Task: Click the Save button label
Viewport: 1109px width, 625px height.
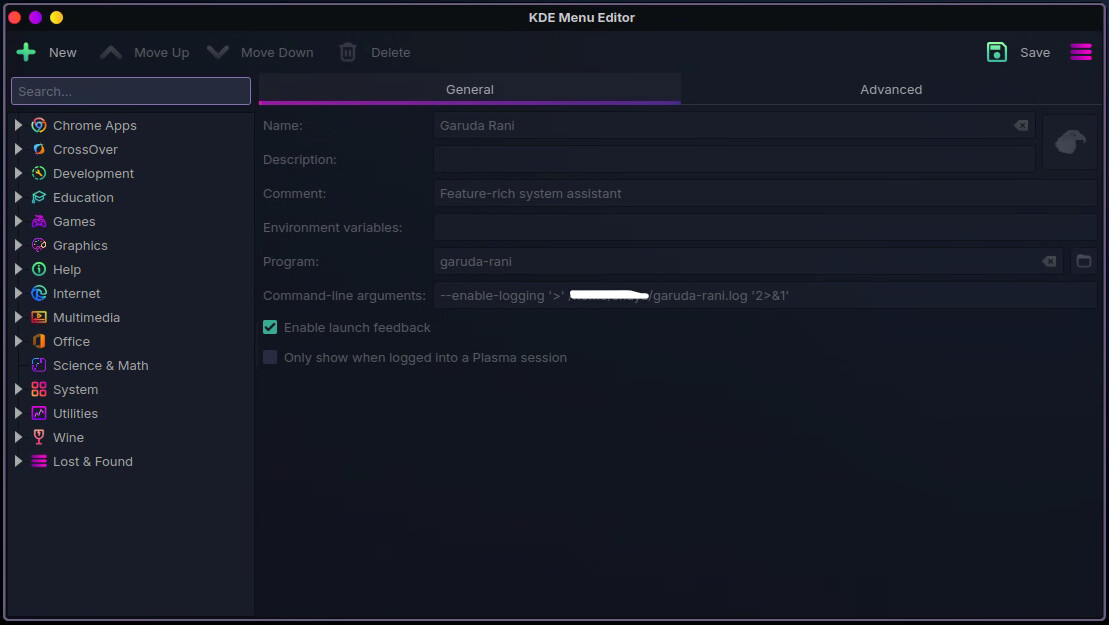Action: pos(1035,53)
